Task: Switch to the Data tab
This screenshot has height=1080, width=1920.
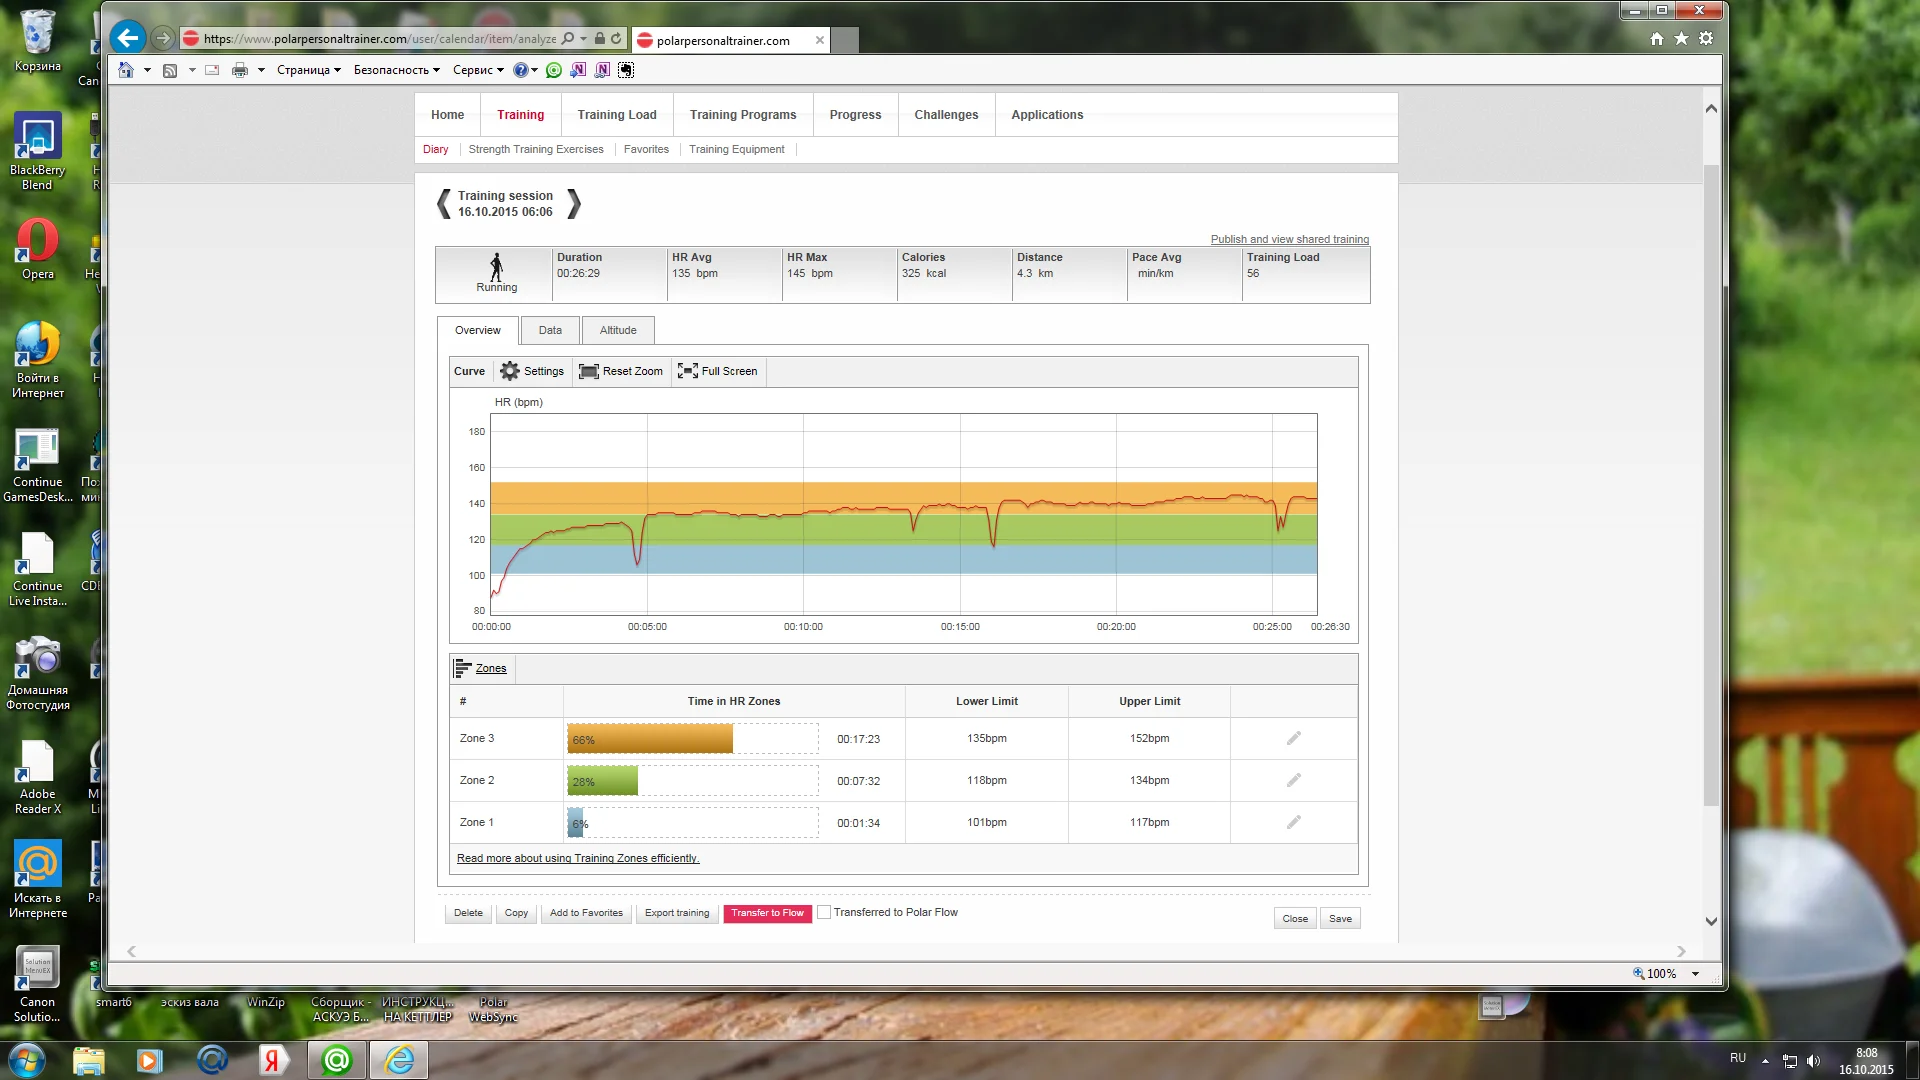Action: click(550, 330)
